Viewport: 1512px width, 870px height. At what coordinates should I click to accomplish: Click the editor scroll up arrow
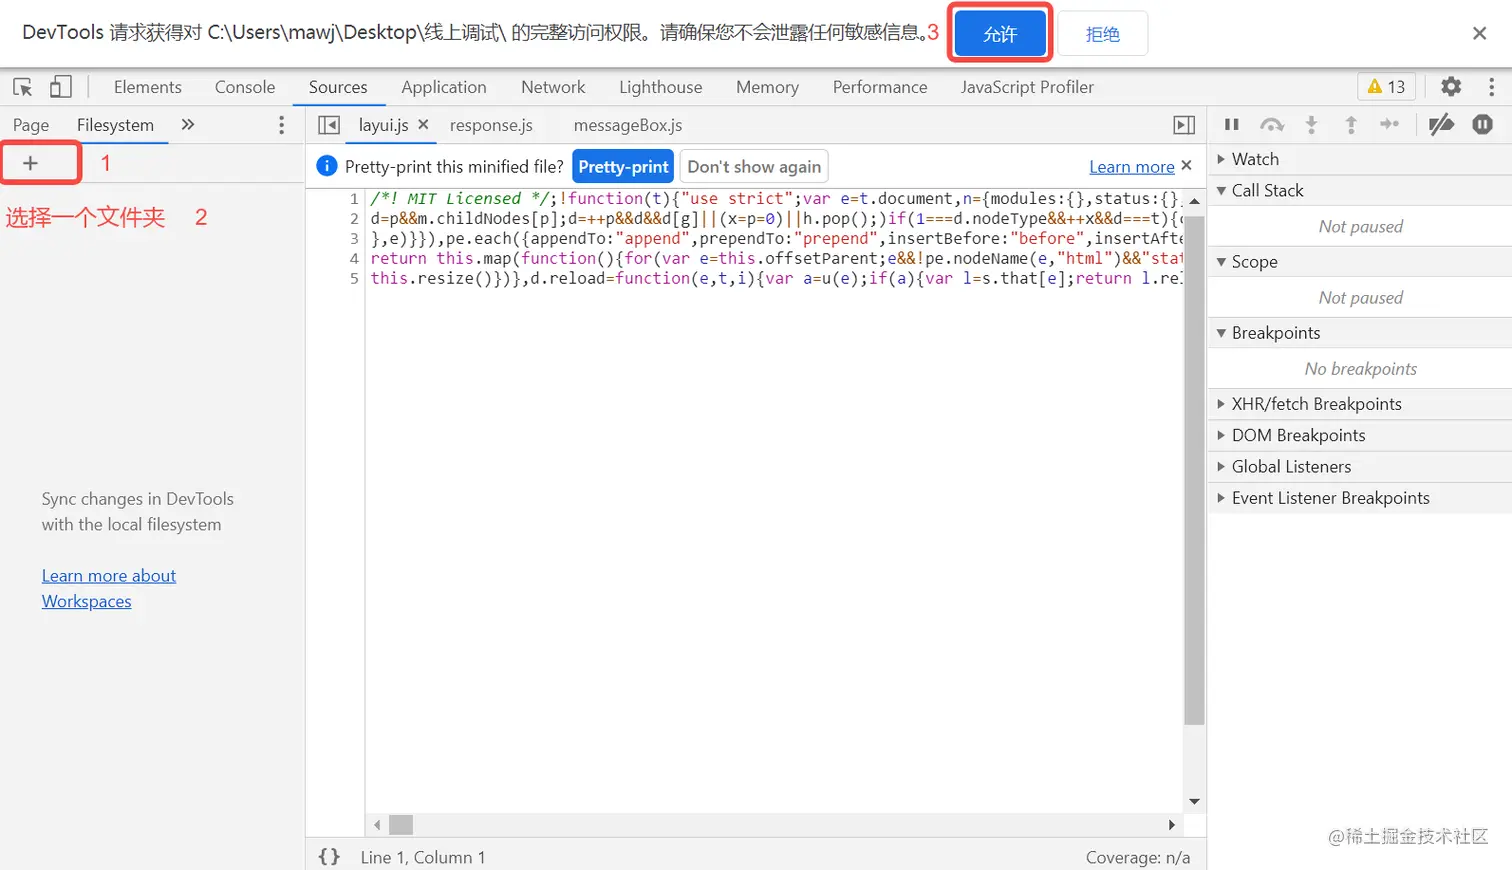(1194, 200)
